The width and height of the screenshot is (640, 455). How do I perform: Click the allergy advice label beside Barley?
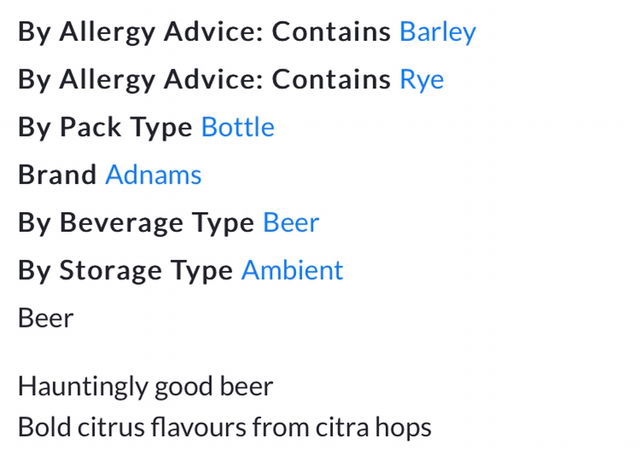pyautogui.click(x=204, y=31)
